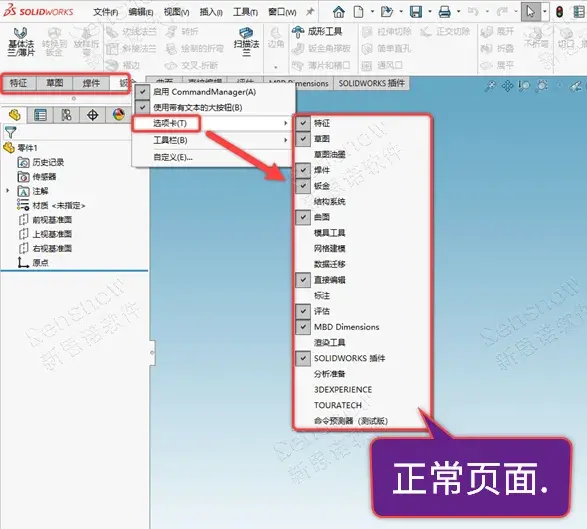Switch to PropertyManager panel tab
This screenshot has width=587, height=529.
[x=40, y=115]
